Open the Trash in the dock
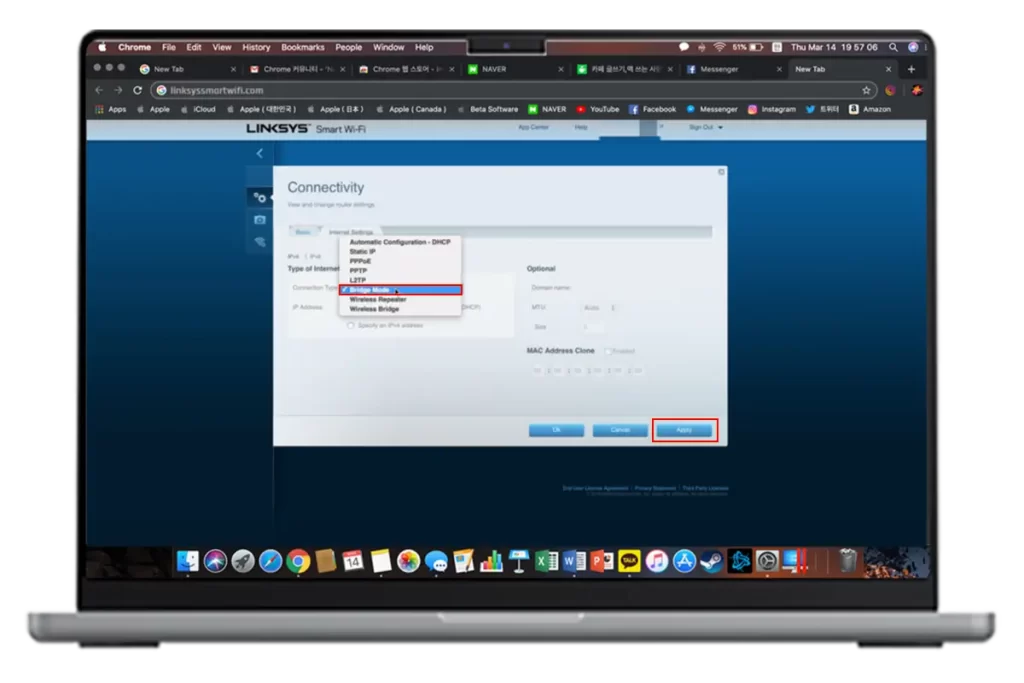This screenshot has height=683, width=1024. click(848, 562)
